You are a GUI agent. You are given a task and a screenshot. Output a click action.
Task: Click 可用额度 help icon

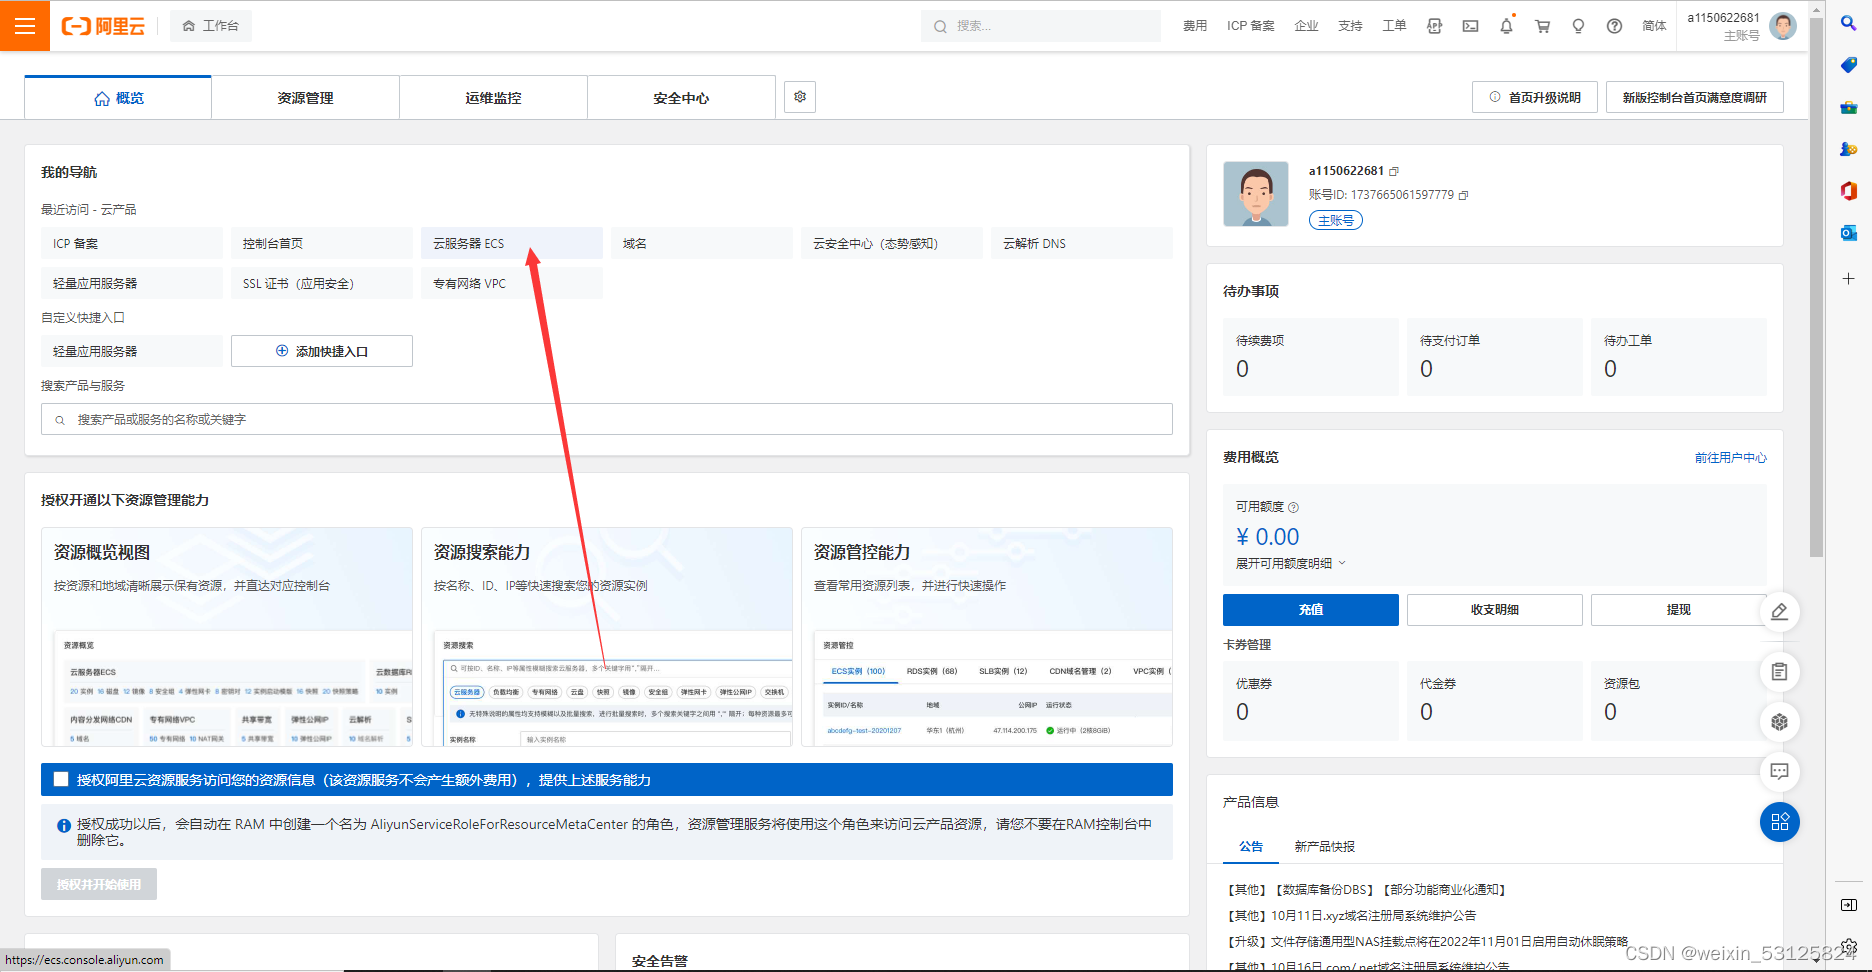1293,507
